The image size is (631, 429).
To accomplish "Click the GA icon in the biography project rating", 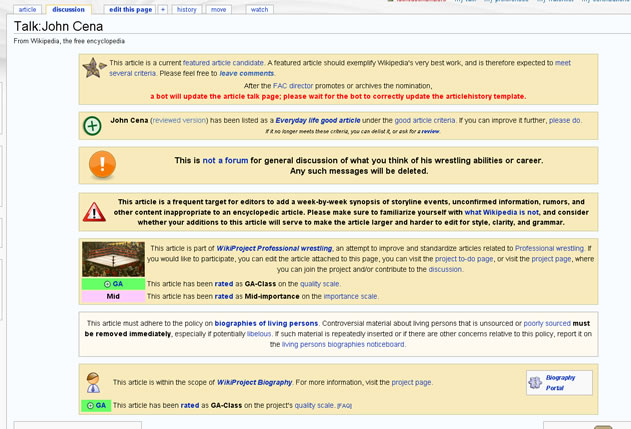I will [x=90, y=406].
